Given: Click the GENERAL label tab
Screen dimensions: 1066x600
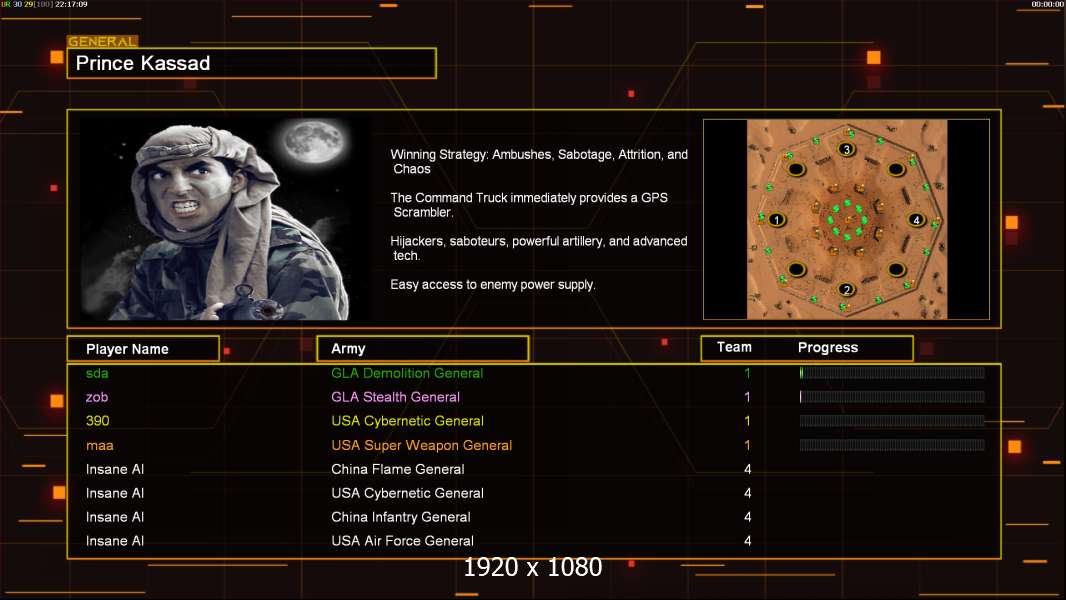Looking at the screenshot, I should (x=103, y=41).
